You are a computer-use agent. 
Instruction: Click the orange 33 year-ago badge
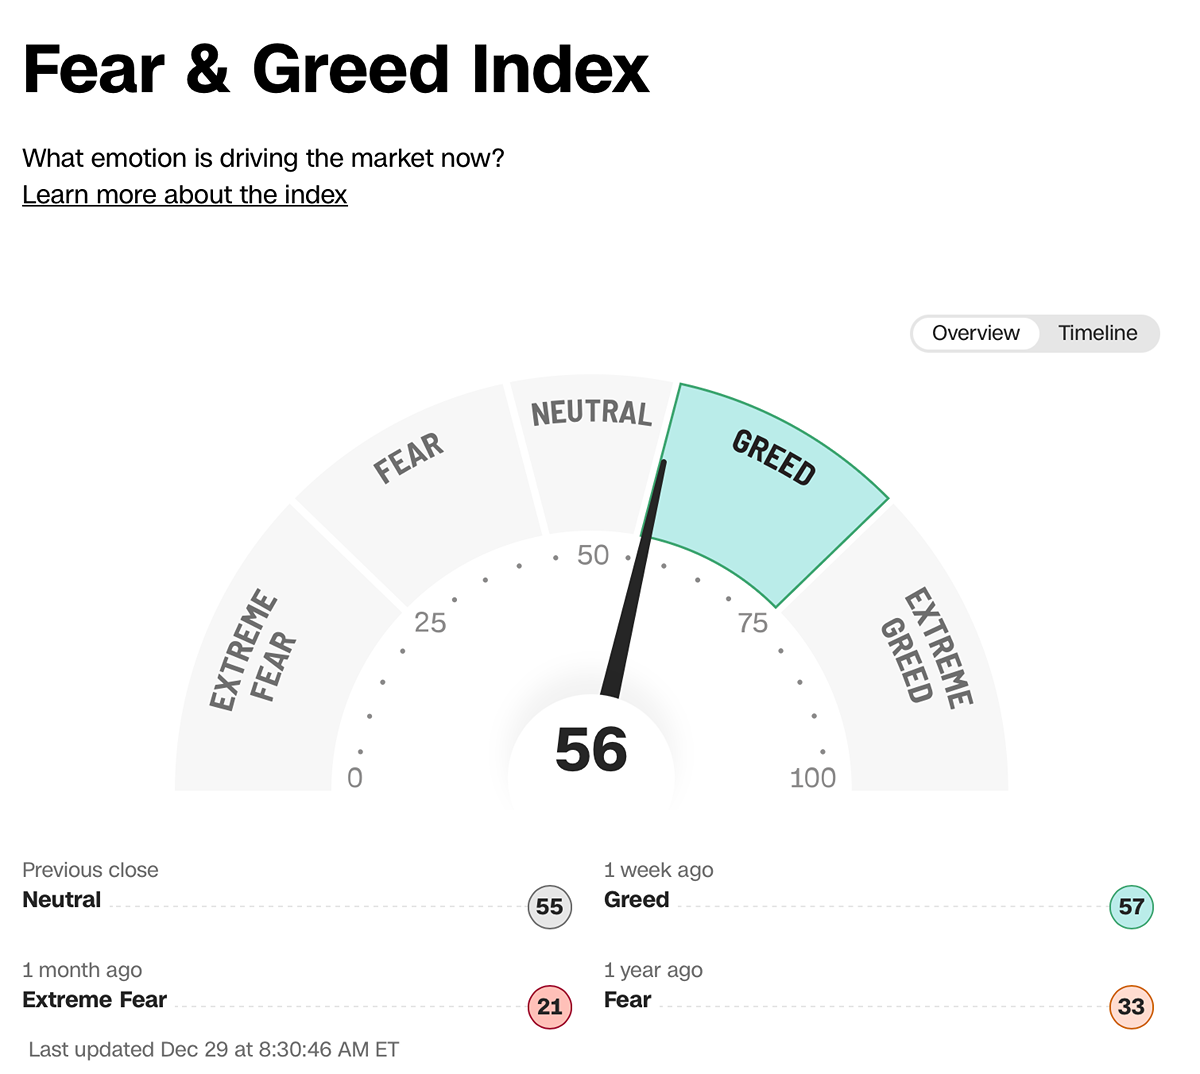coord(1131,1006)
